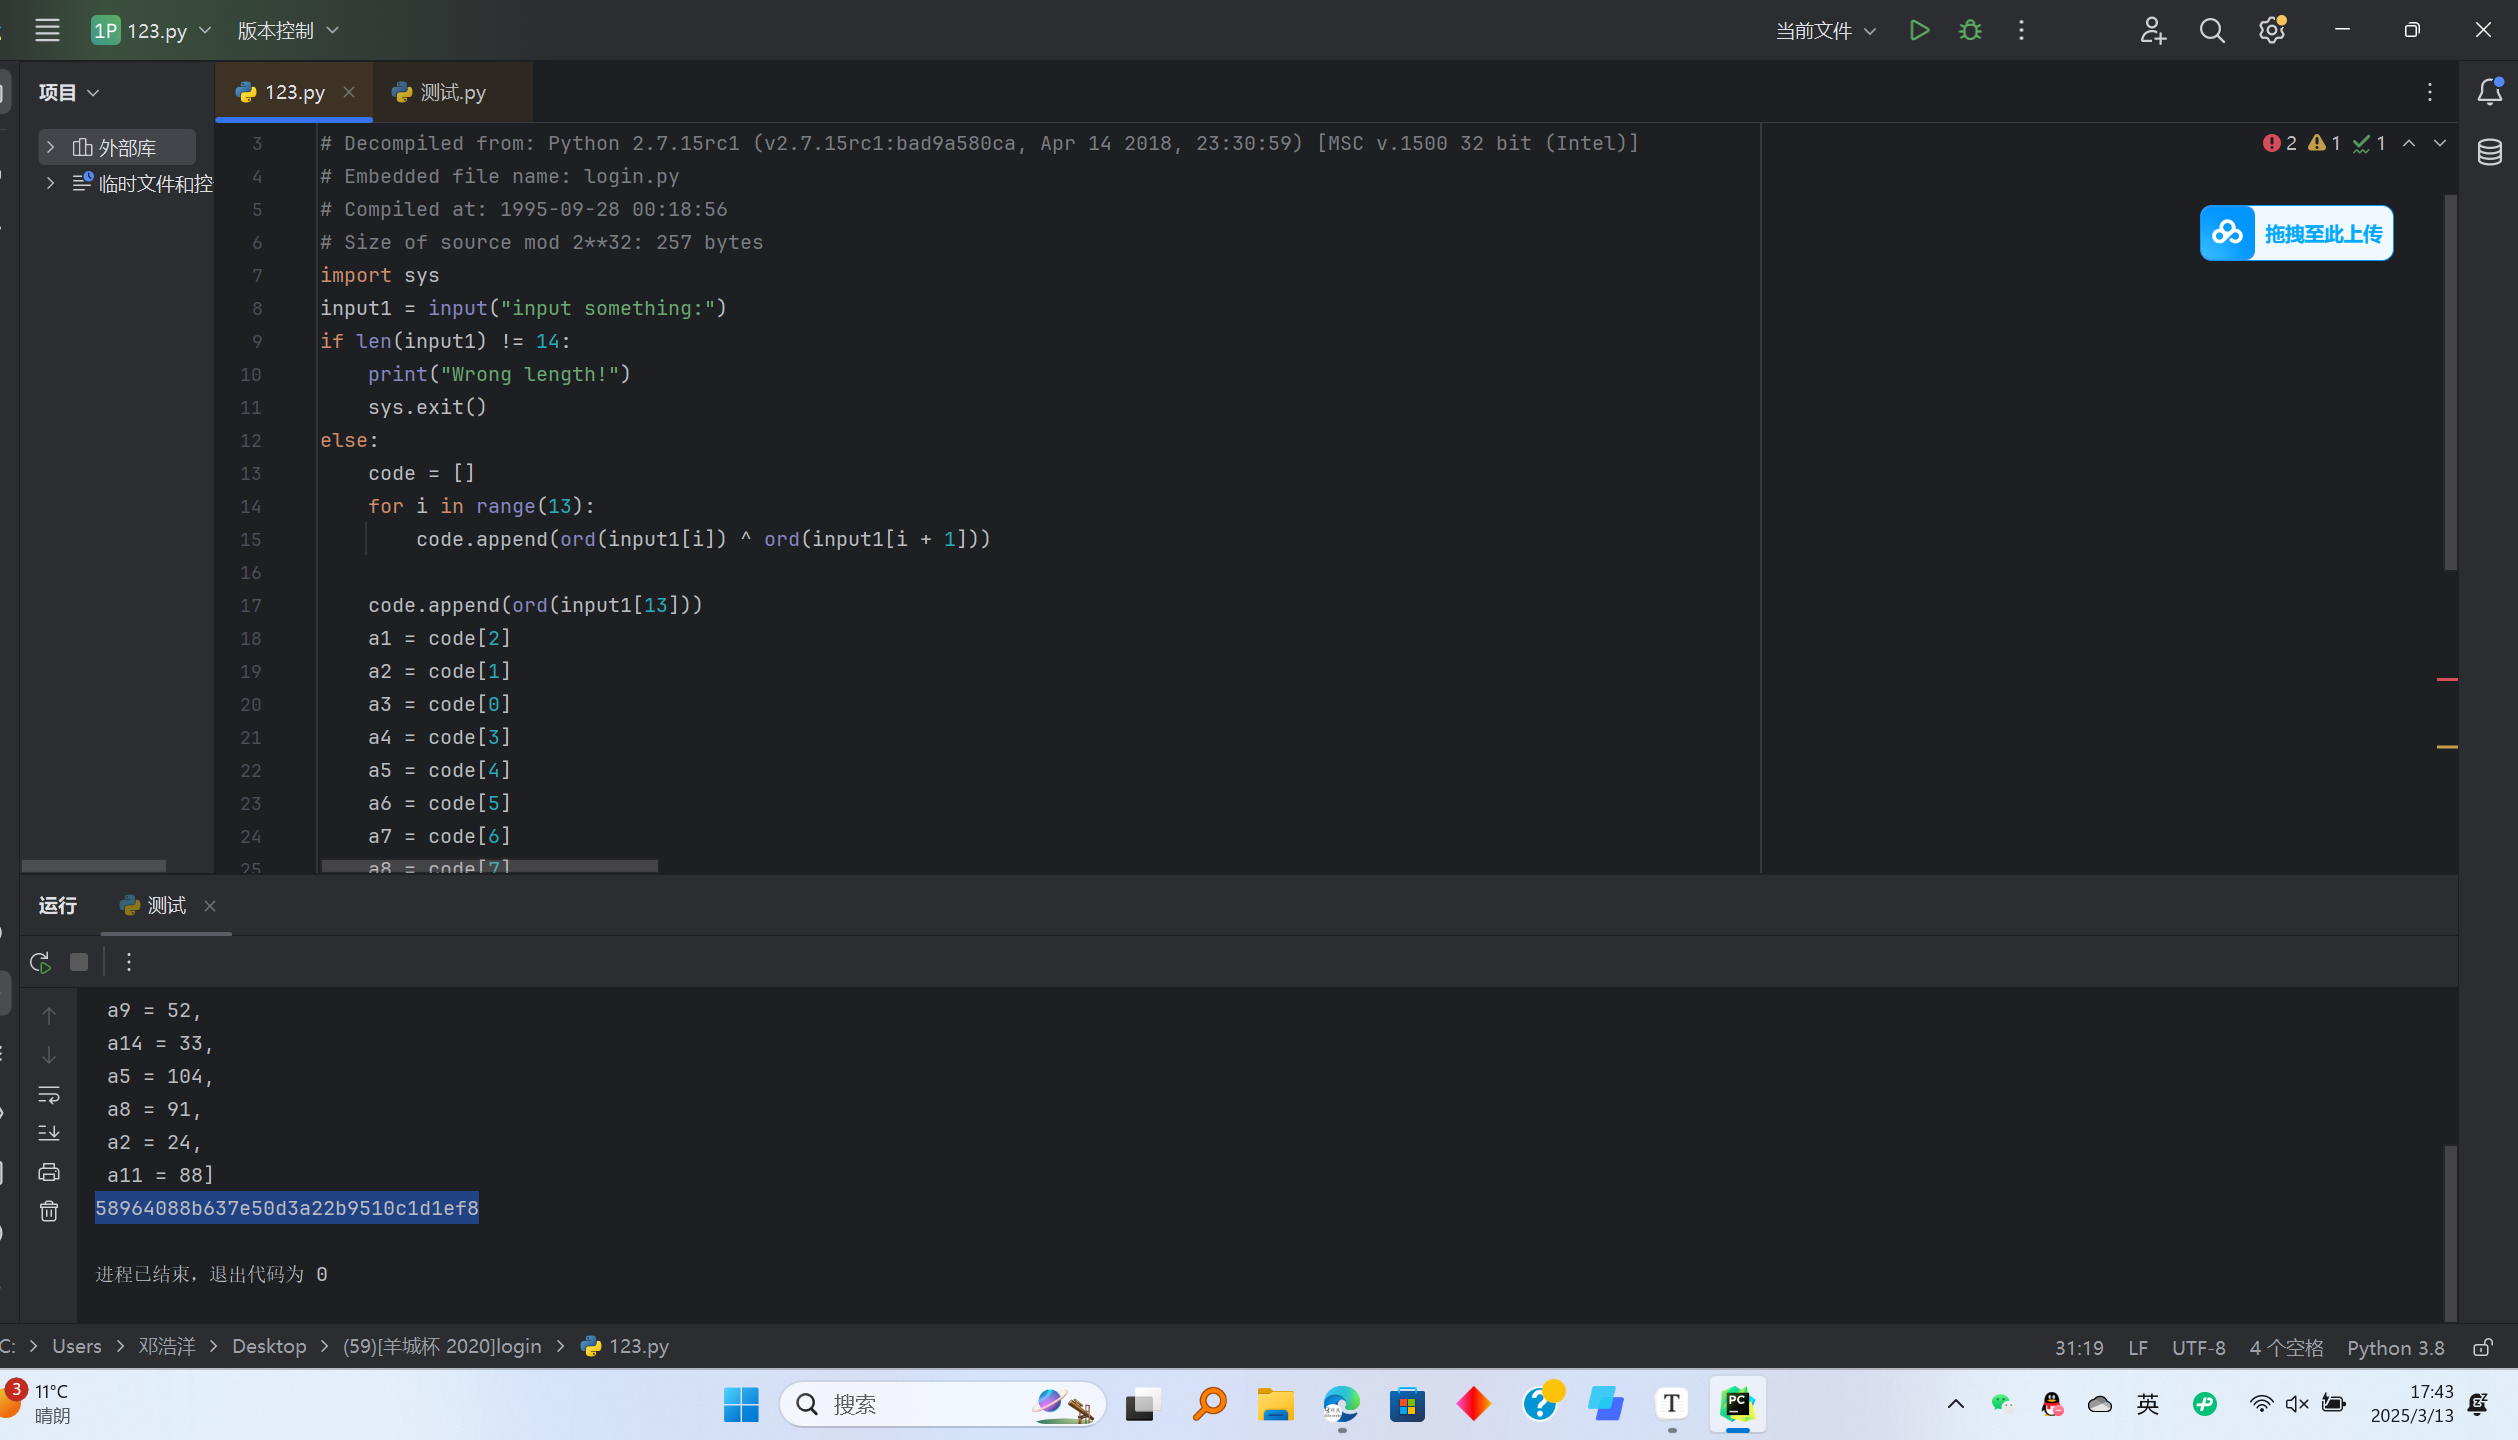The height and width of the screenshot is (1440, 2518).
Task: Toggle soft-wrap in run console
Action: 49,1094
